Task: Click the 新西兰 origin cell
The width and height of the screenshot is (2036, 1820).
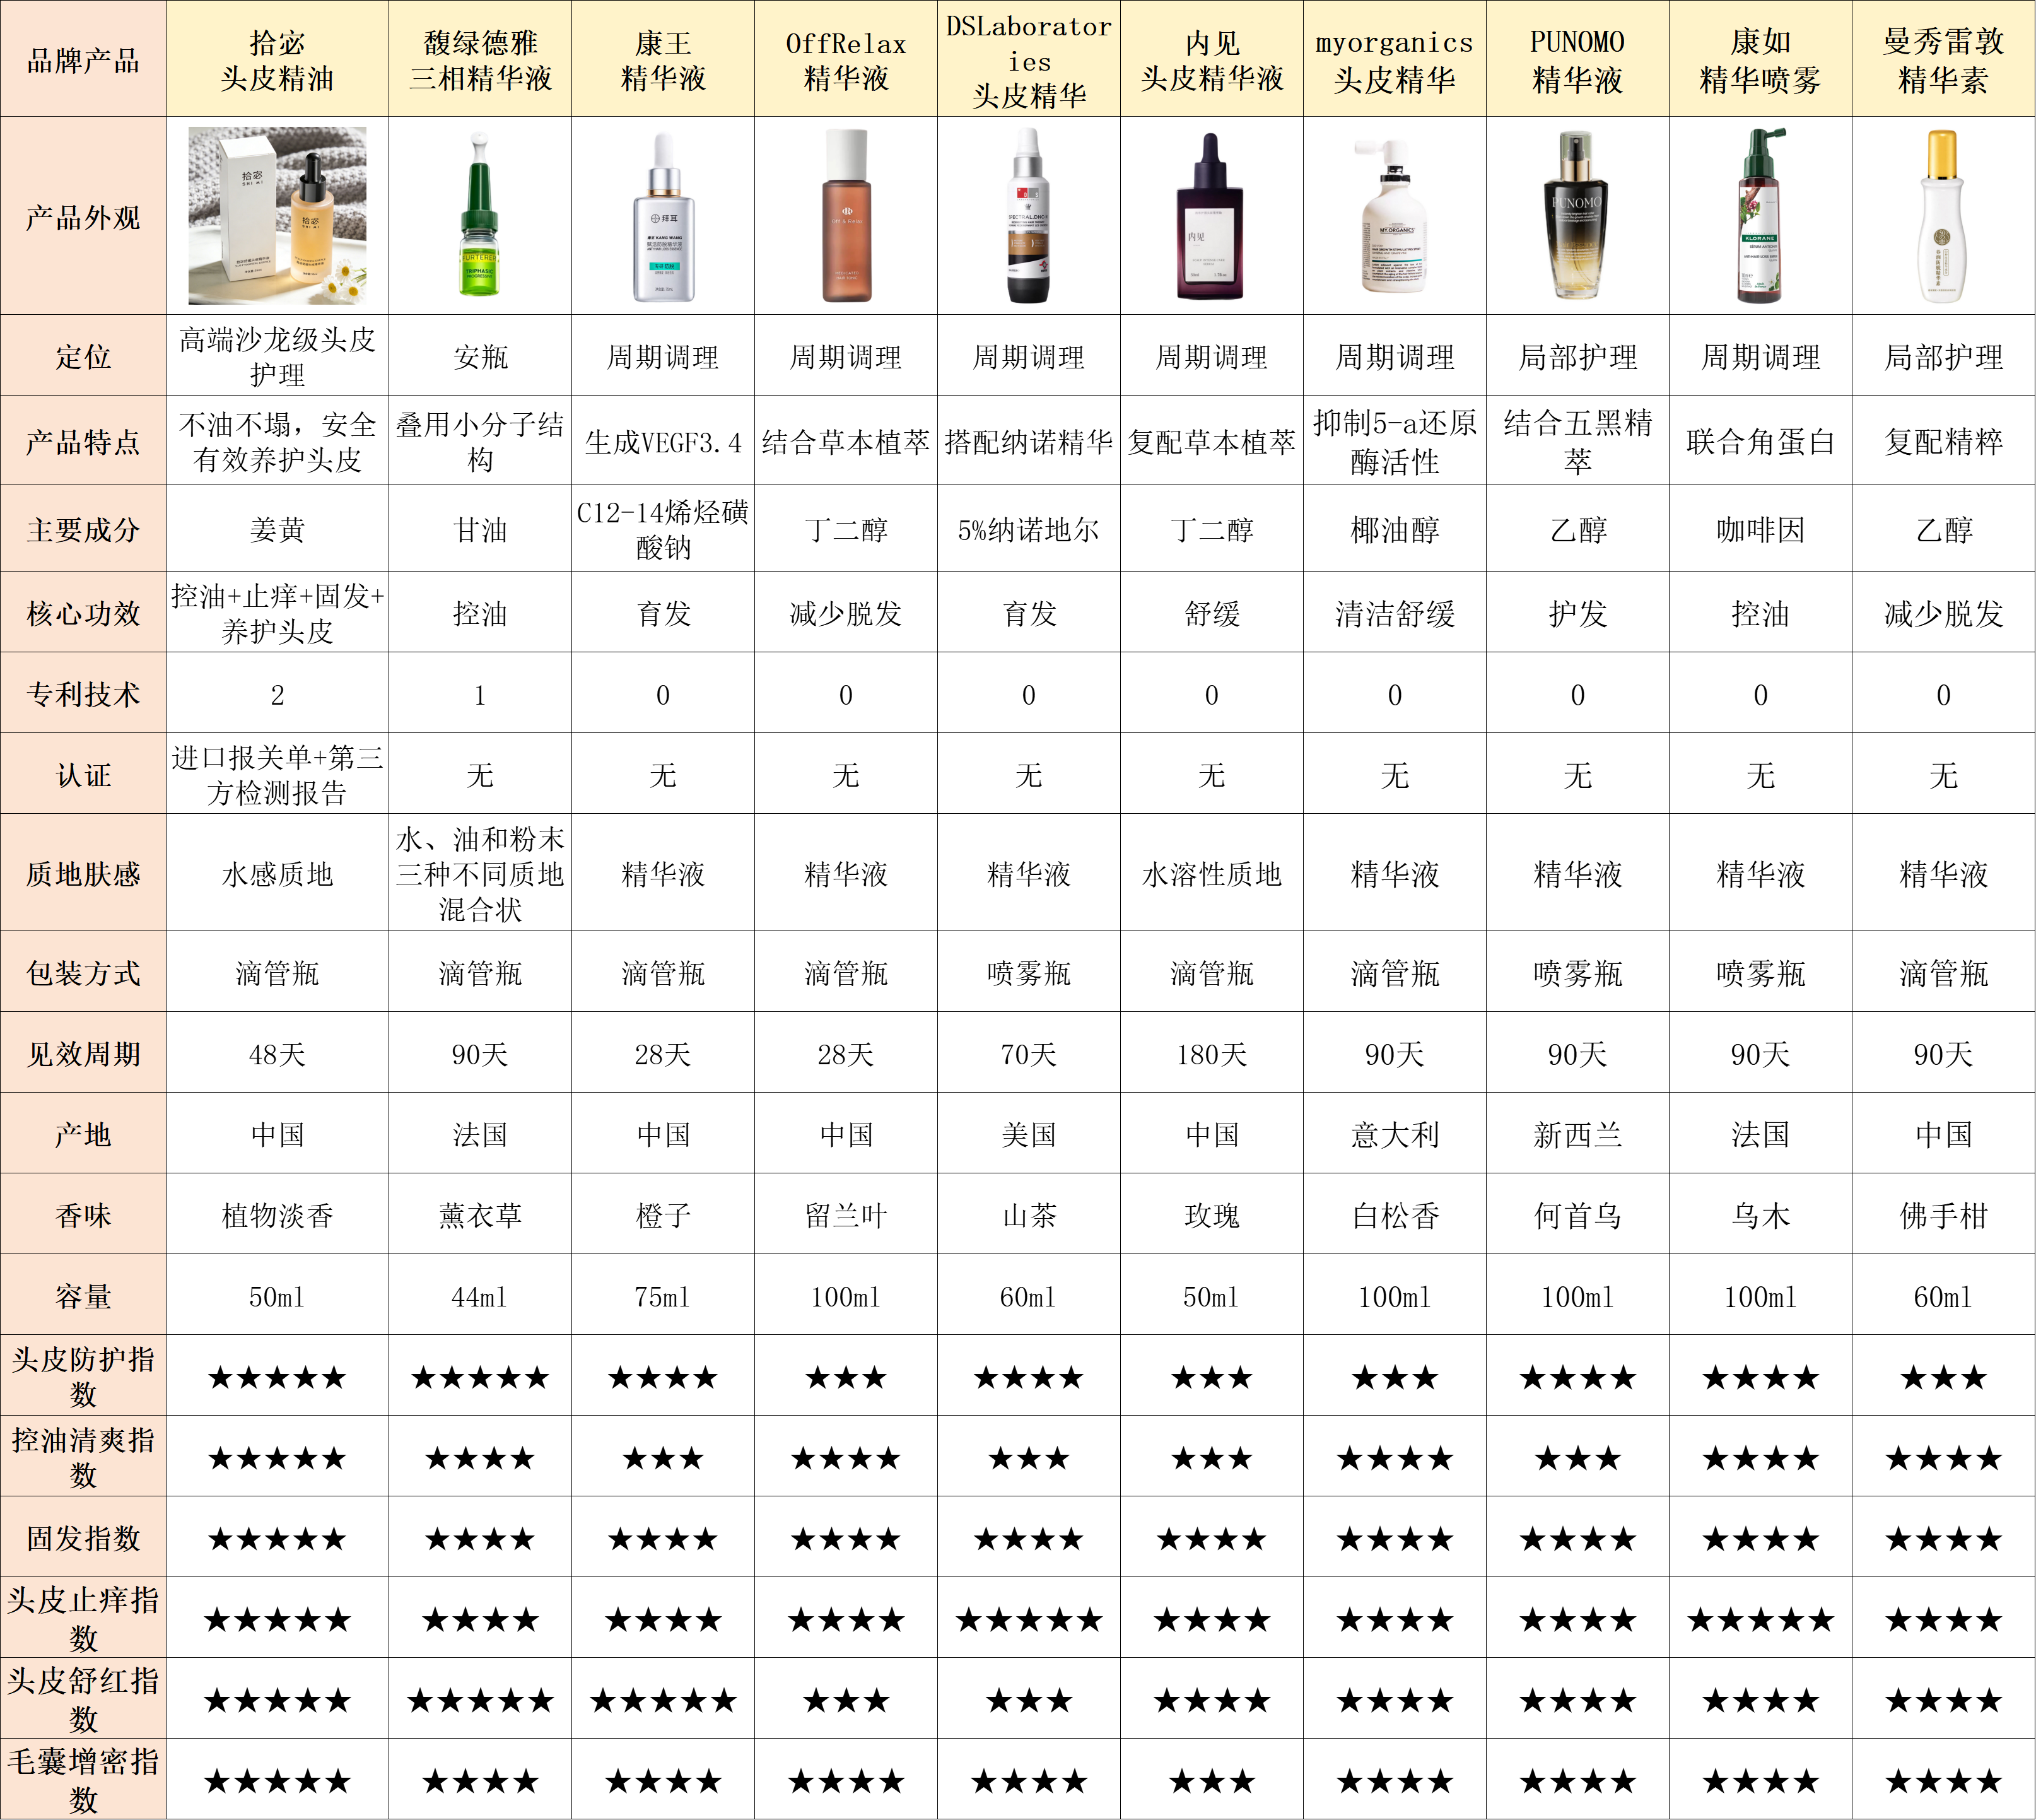Action: click(x=1577, y=1135)
